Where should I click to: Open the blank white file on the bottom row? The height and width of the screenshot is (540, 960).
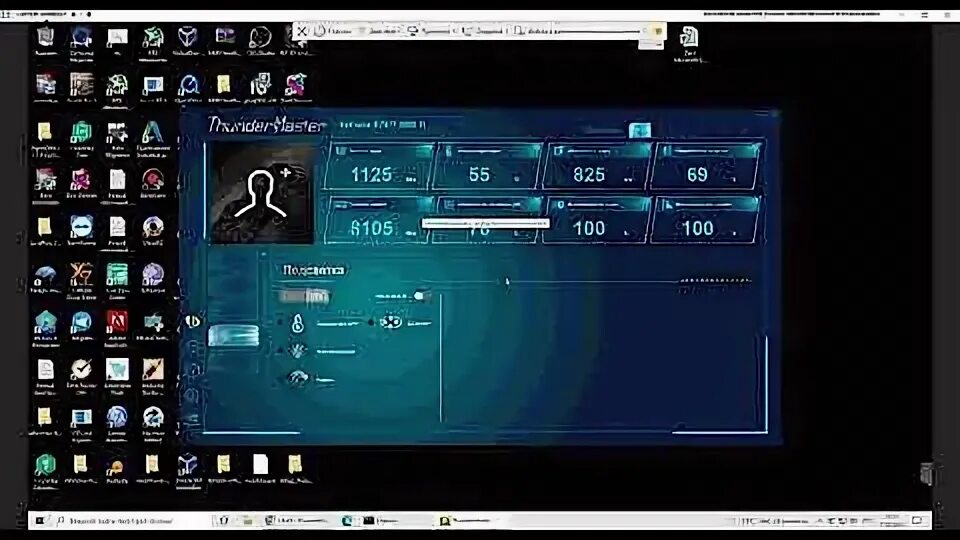tap(260, 467)
